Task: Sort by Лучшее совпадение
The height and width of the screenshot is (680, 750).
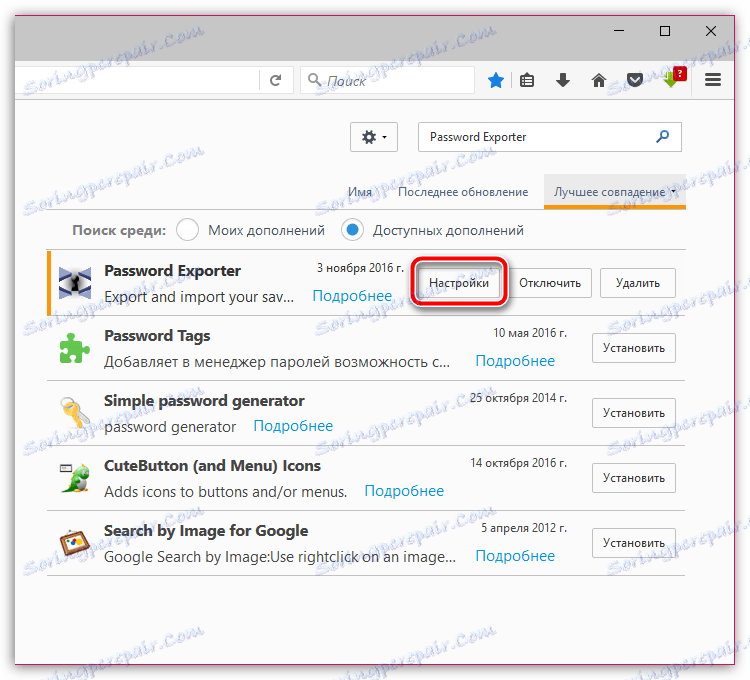Action: [615, 192]
